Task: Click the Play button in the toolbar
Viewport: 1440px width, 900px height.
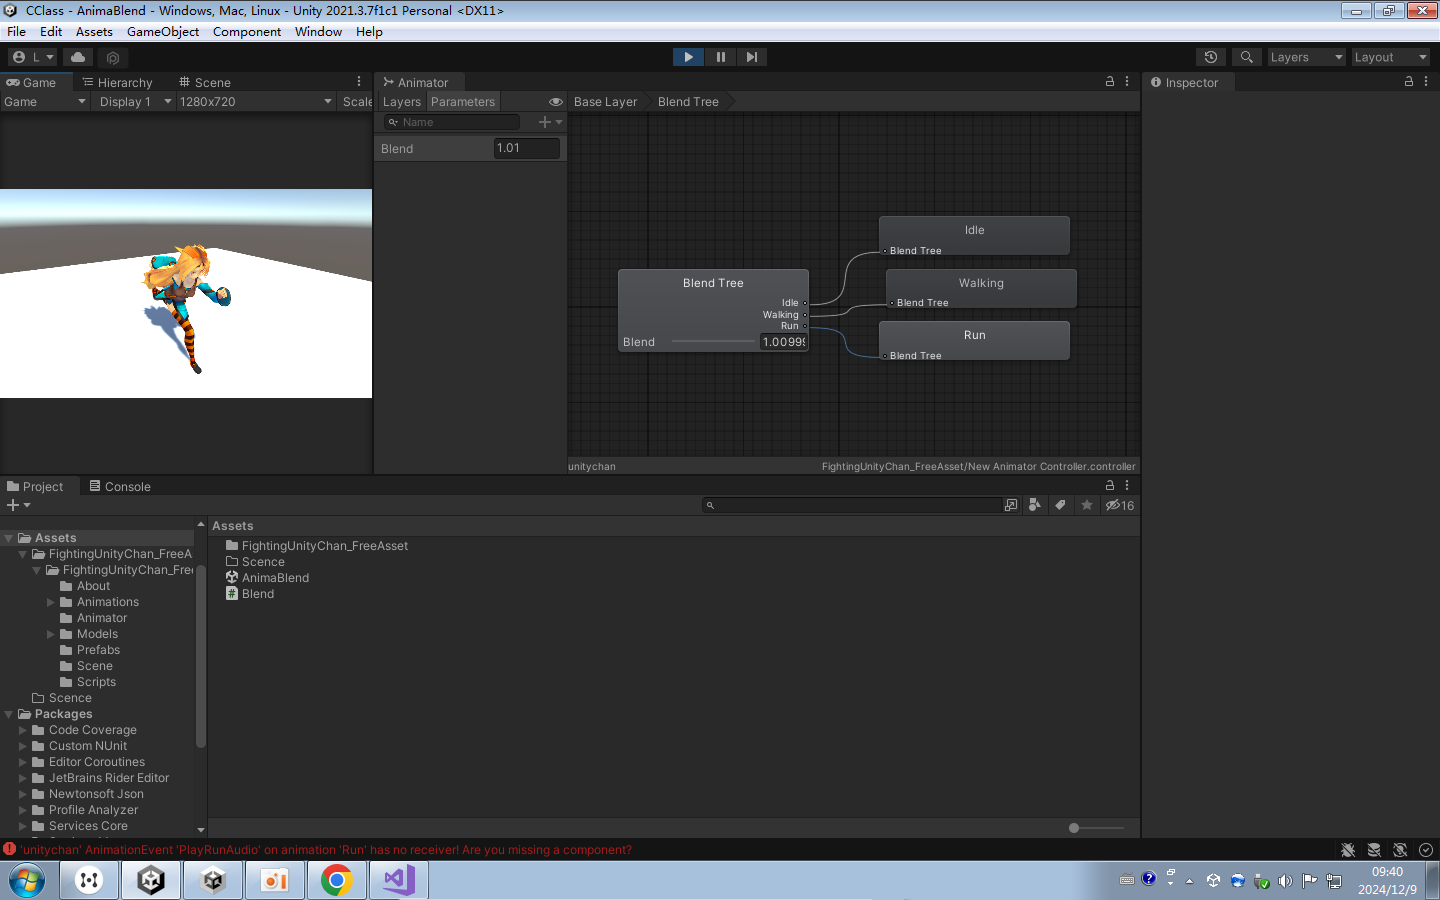Action: pos(688,57)
